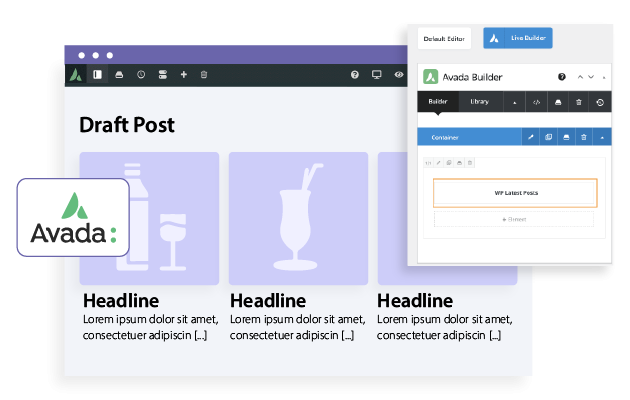Screen dimensions: 630x400
Task: Delete the Container using its trash icon
Action: pos(584,137)
